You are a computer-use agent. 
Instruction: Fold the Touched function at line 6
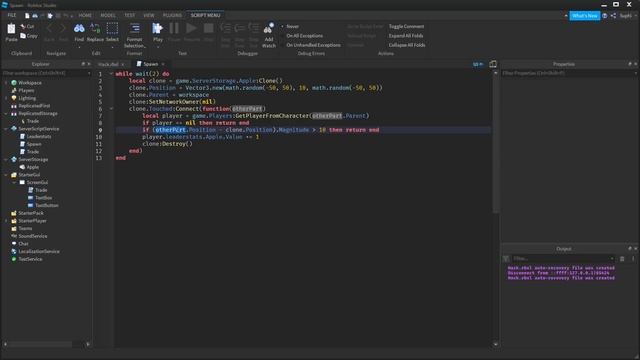[x=111, y=109]
